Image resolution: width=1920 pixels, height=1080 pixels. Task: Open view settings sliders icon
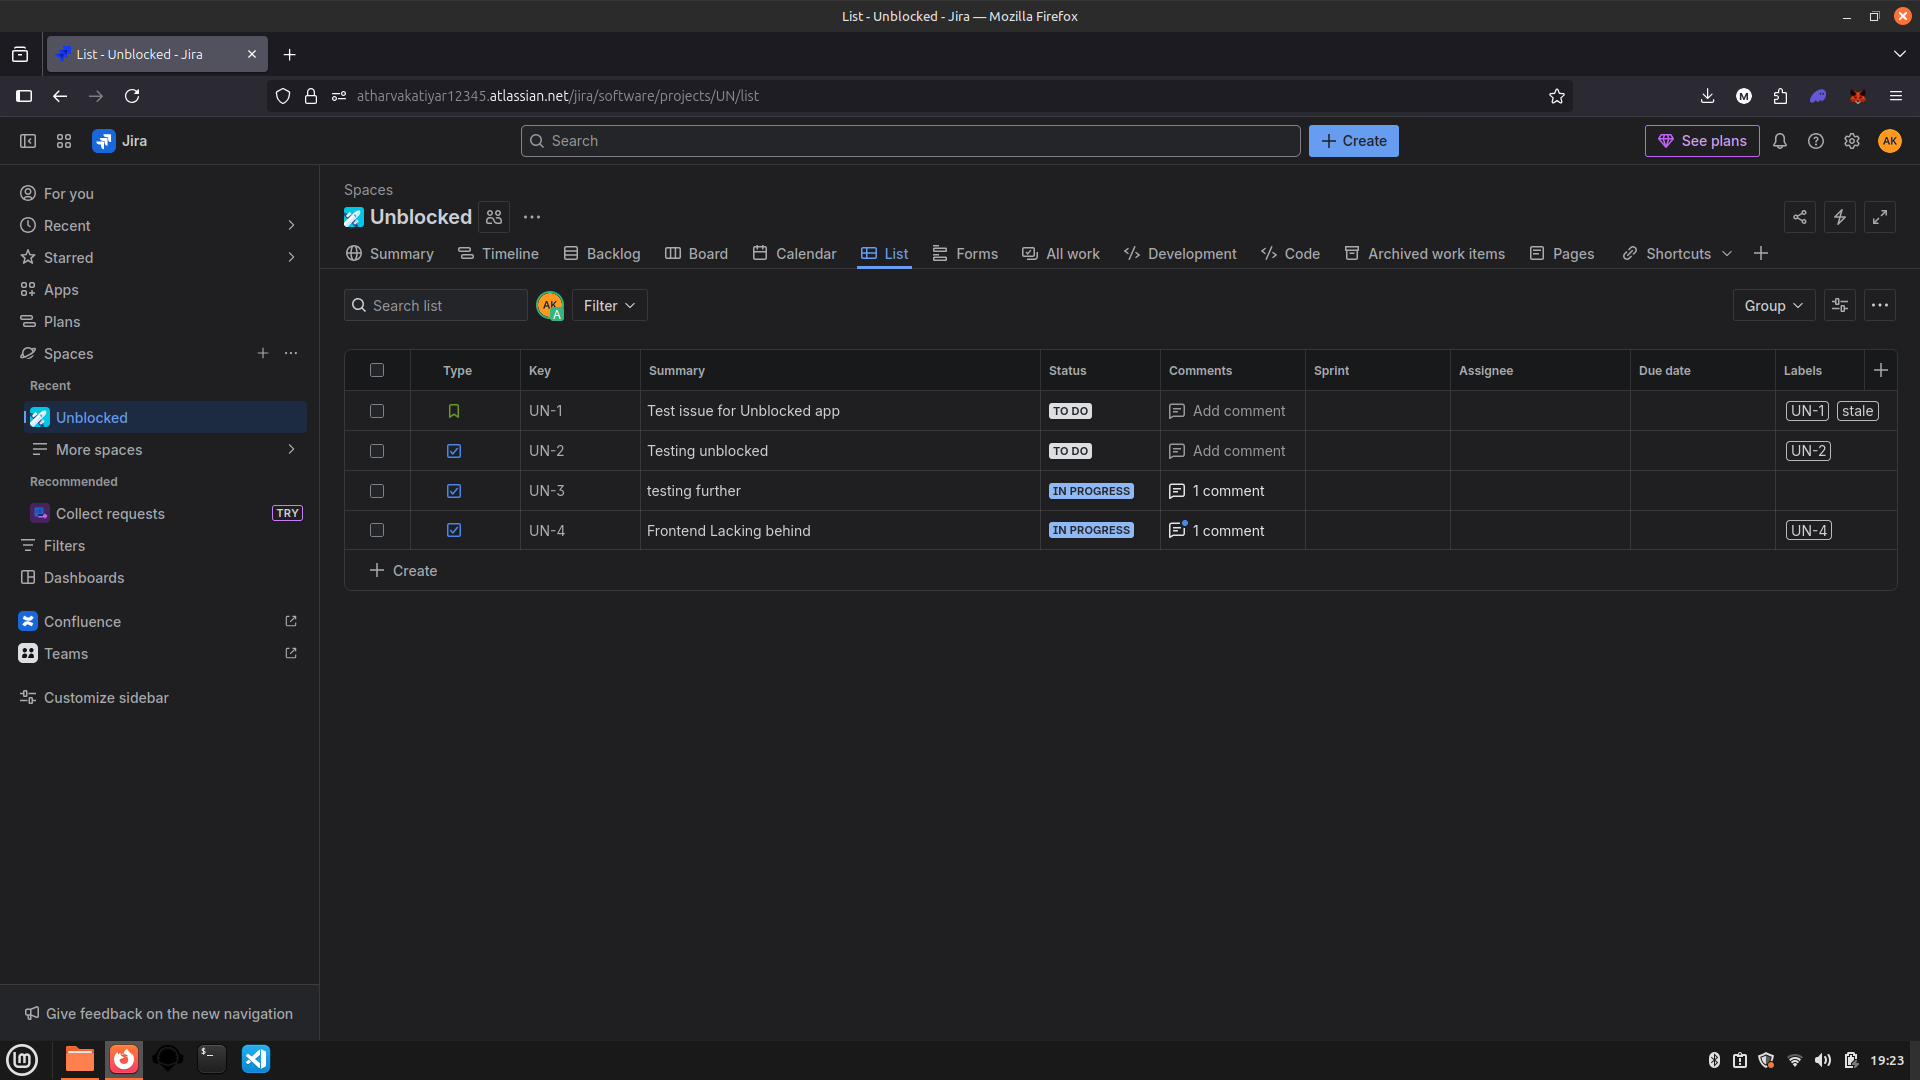[1840, 306]
